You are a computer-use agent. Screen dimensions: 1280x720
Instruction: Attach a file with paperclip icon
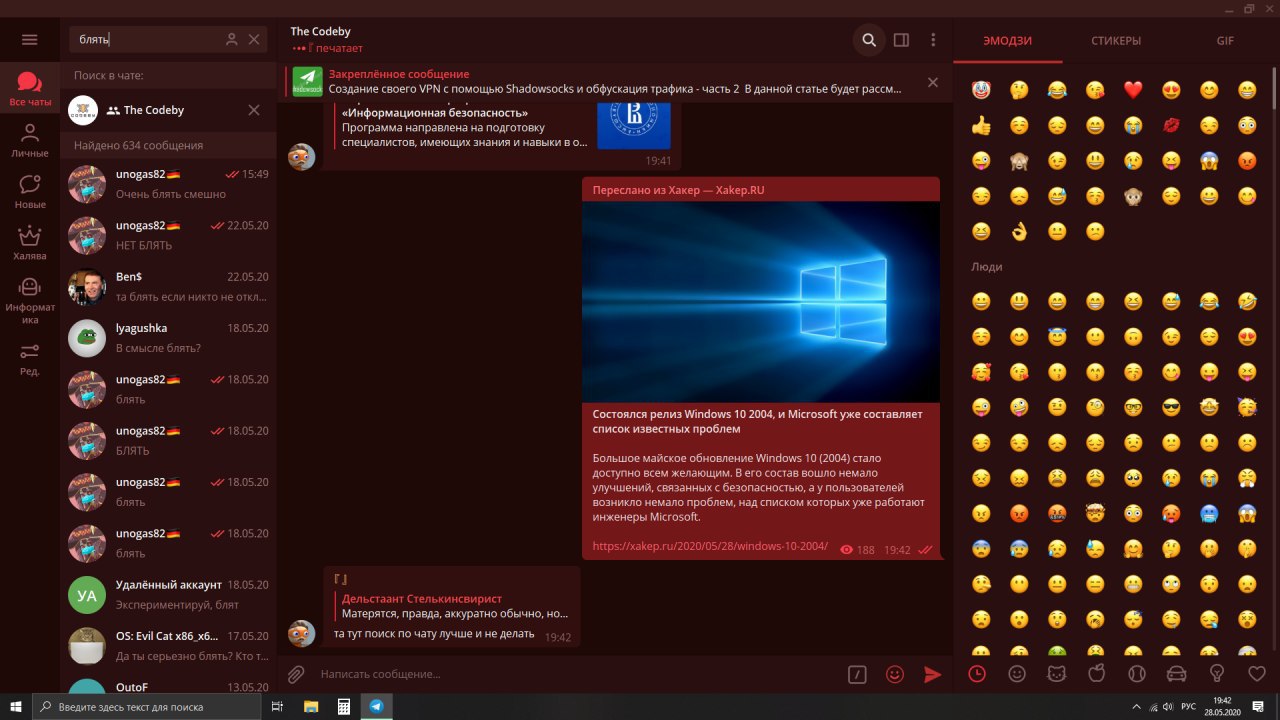tap(296, 674)
